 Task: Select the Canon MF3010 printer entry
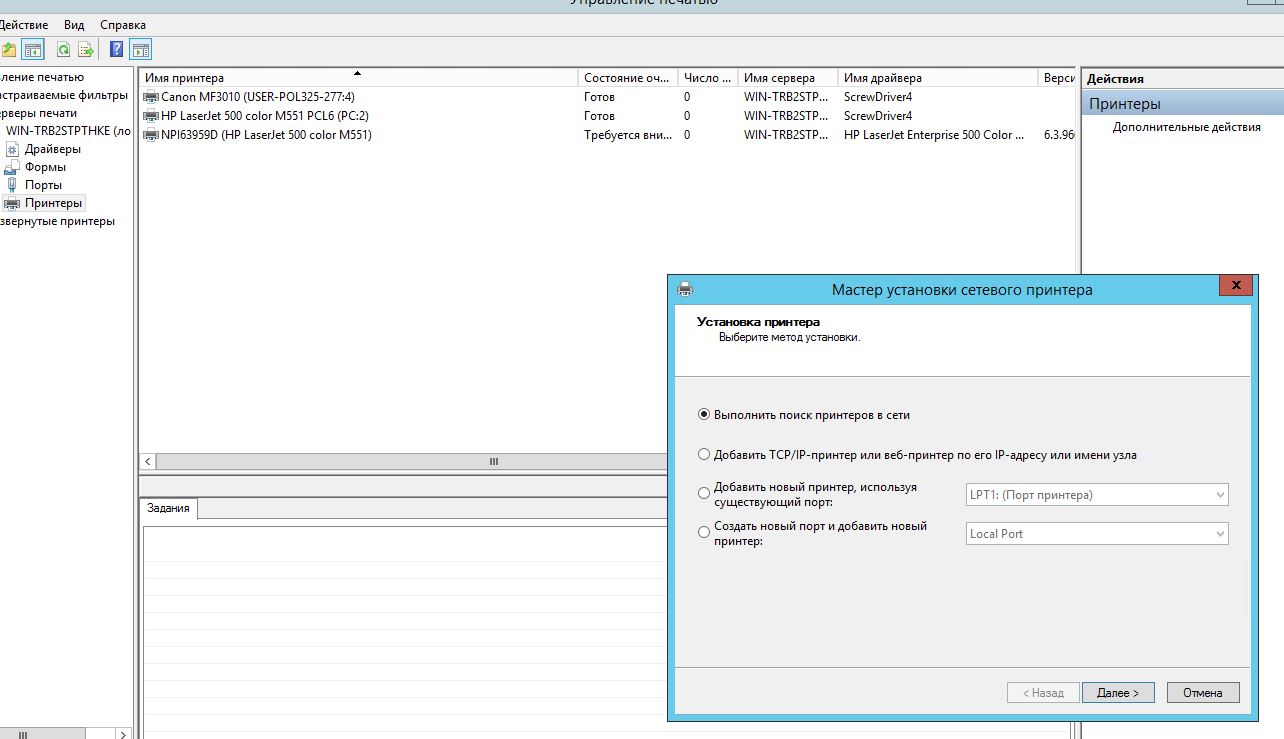pos(257,97)
